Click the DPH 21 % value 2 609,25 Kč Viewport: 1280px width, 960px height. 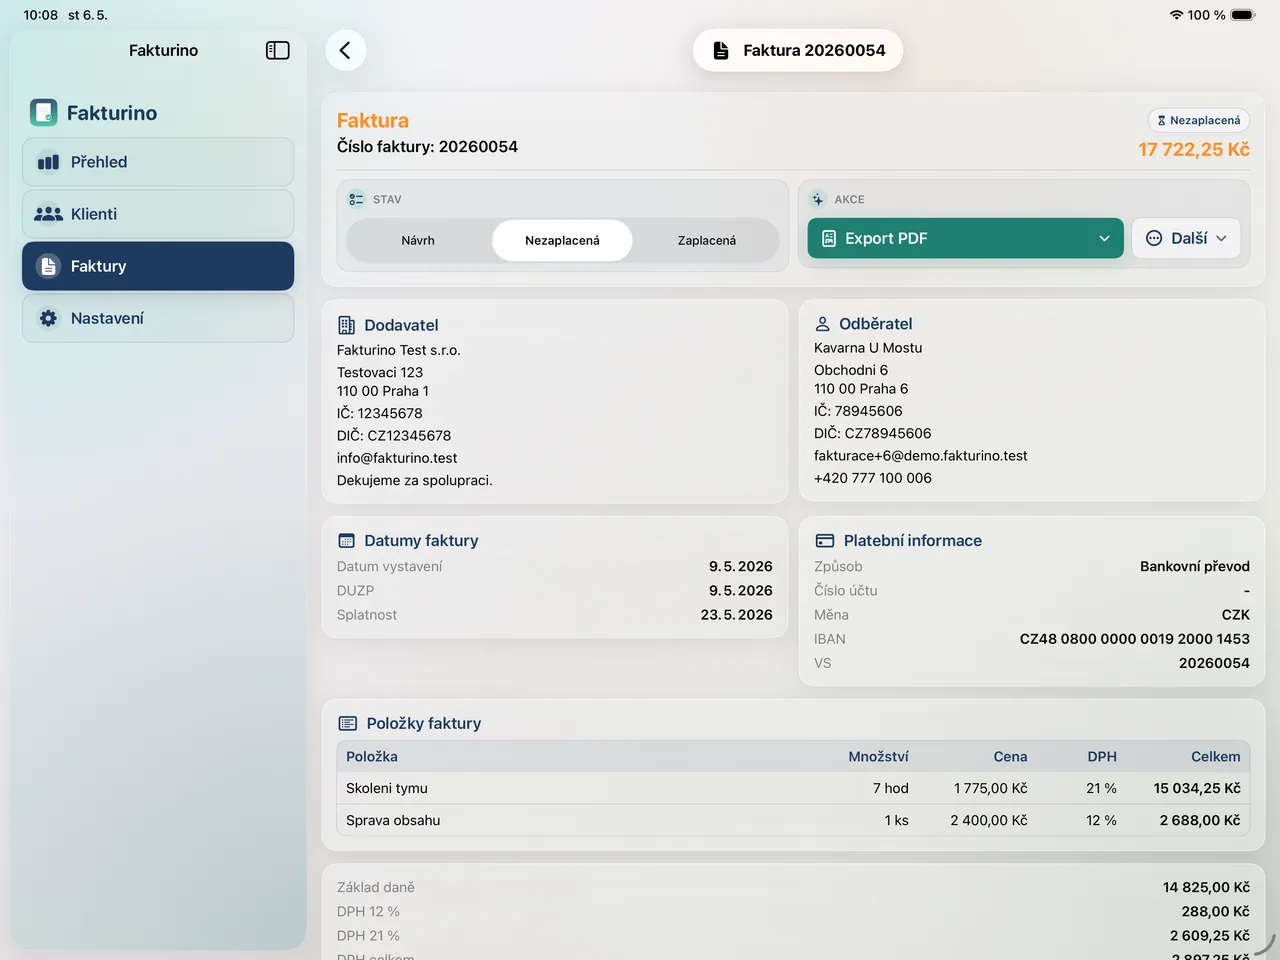tap(1210, 936)
